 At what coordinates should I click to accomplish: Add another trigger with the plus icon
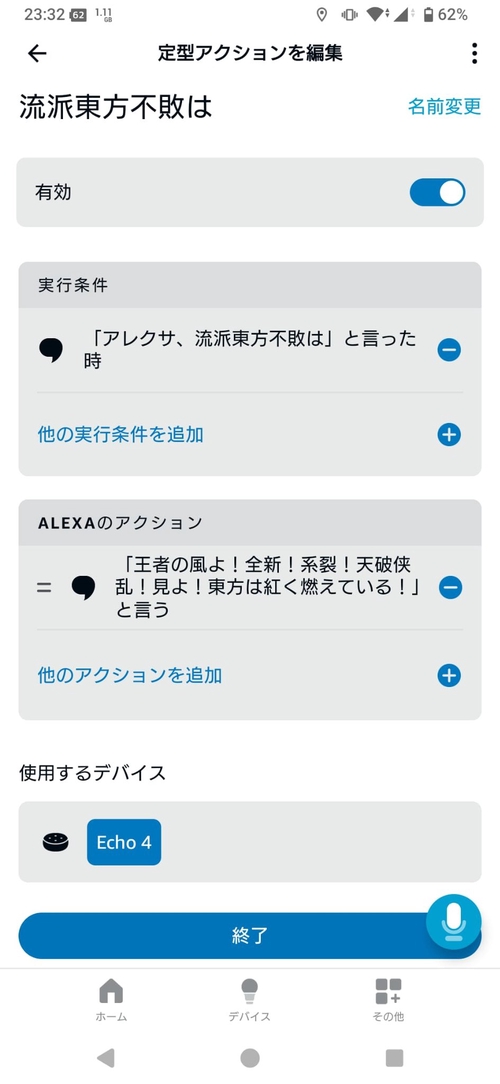(449, 435)
